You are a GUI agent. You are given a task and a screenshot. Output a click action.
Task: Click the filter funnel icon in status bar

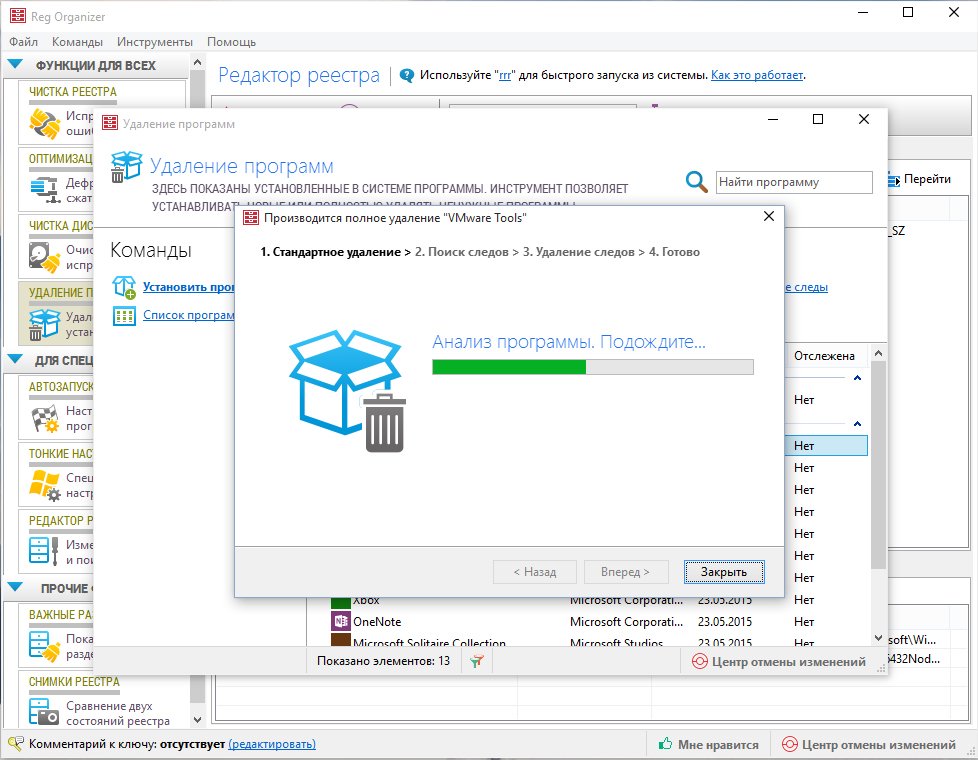point(477,661)
